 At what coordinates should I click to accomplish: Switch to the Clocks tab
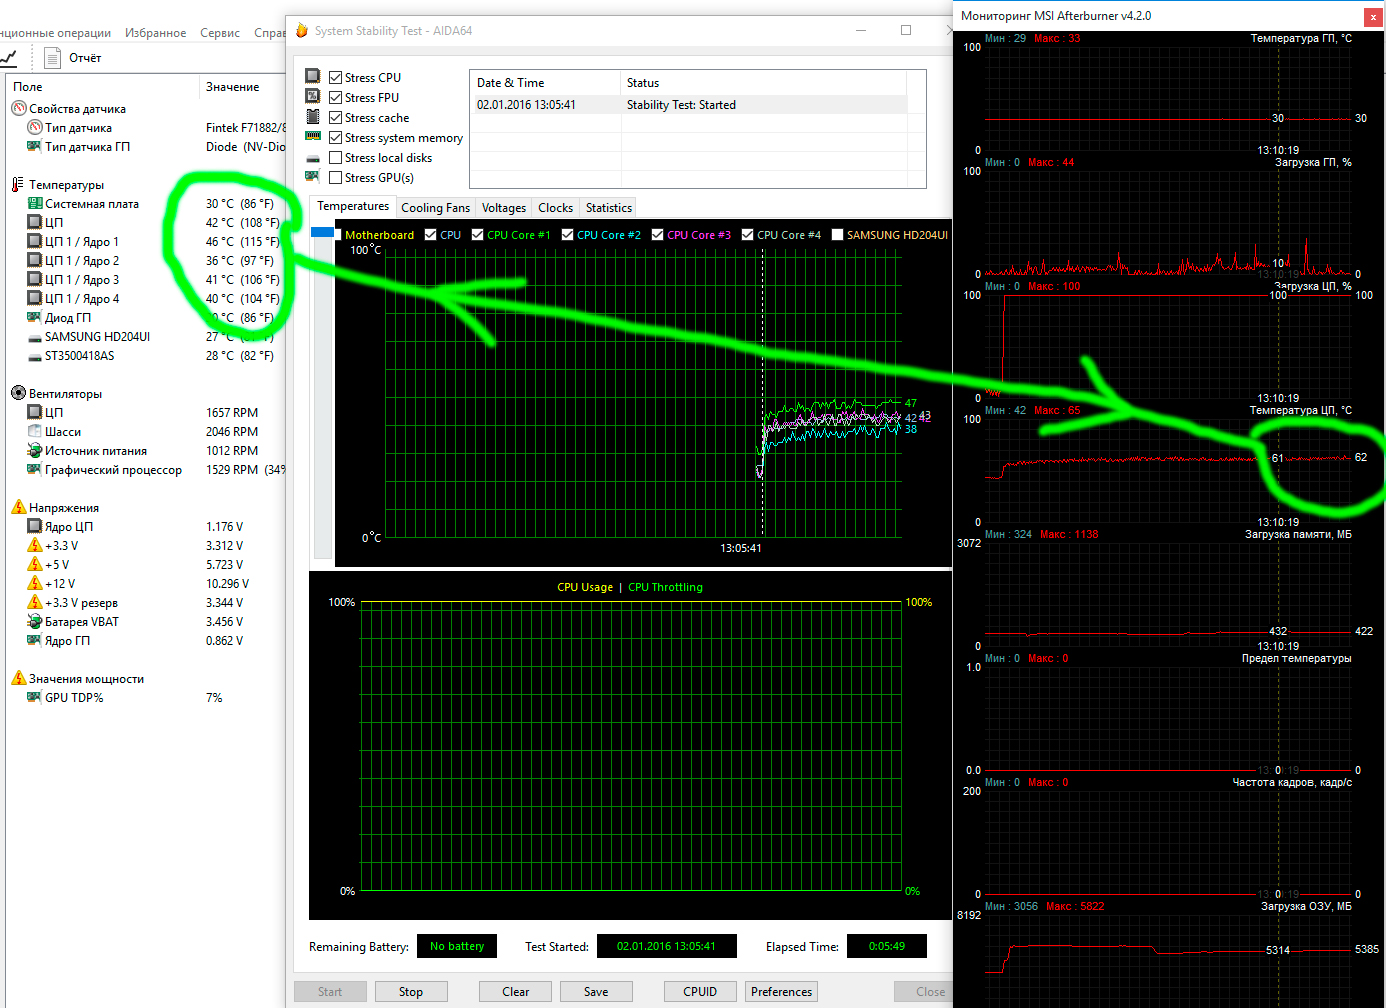point(555,208)
